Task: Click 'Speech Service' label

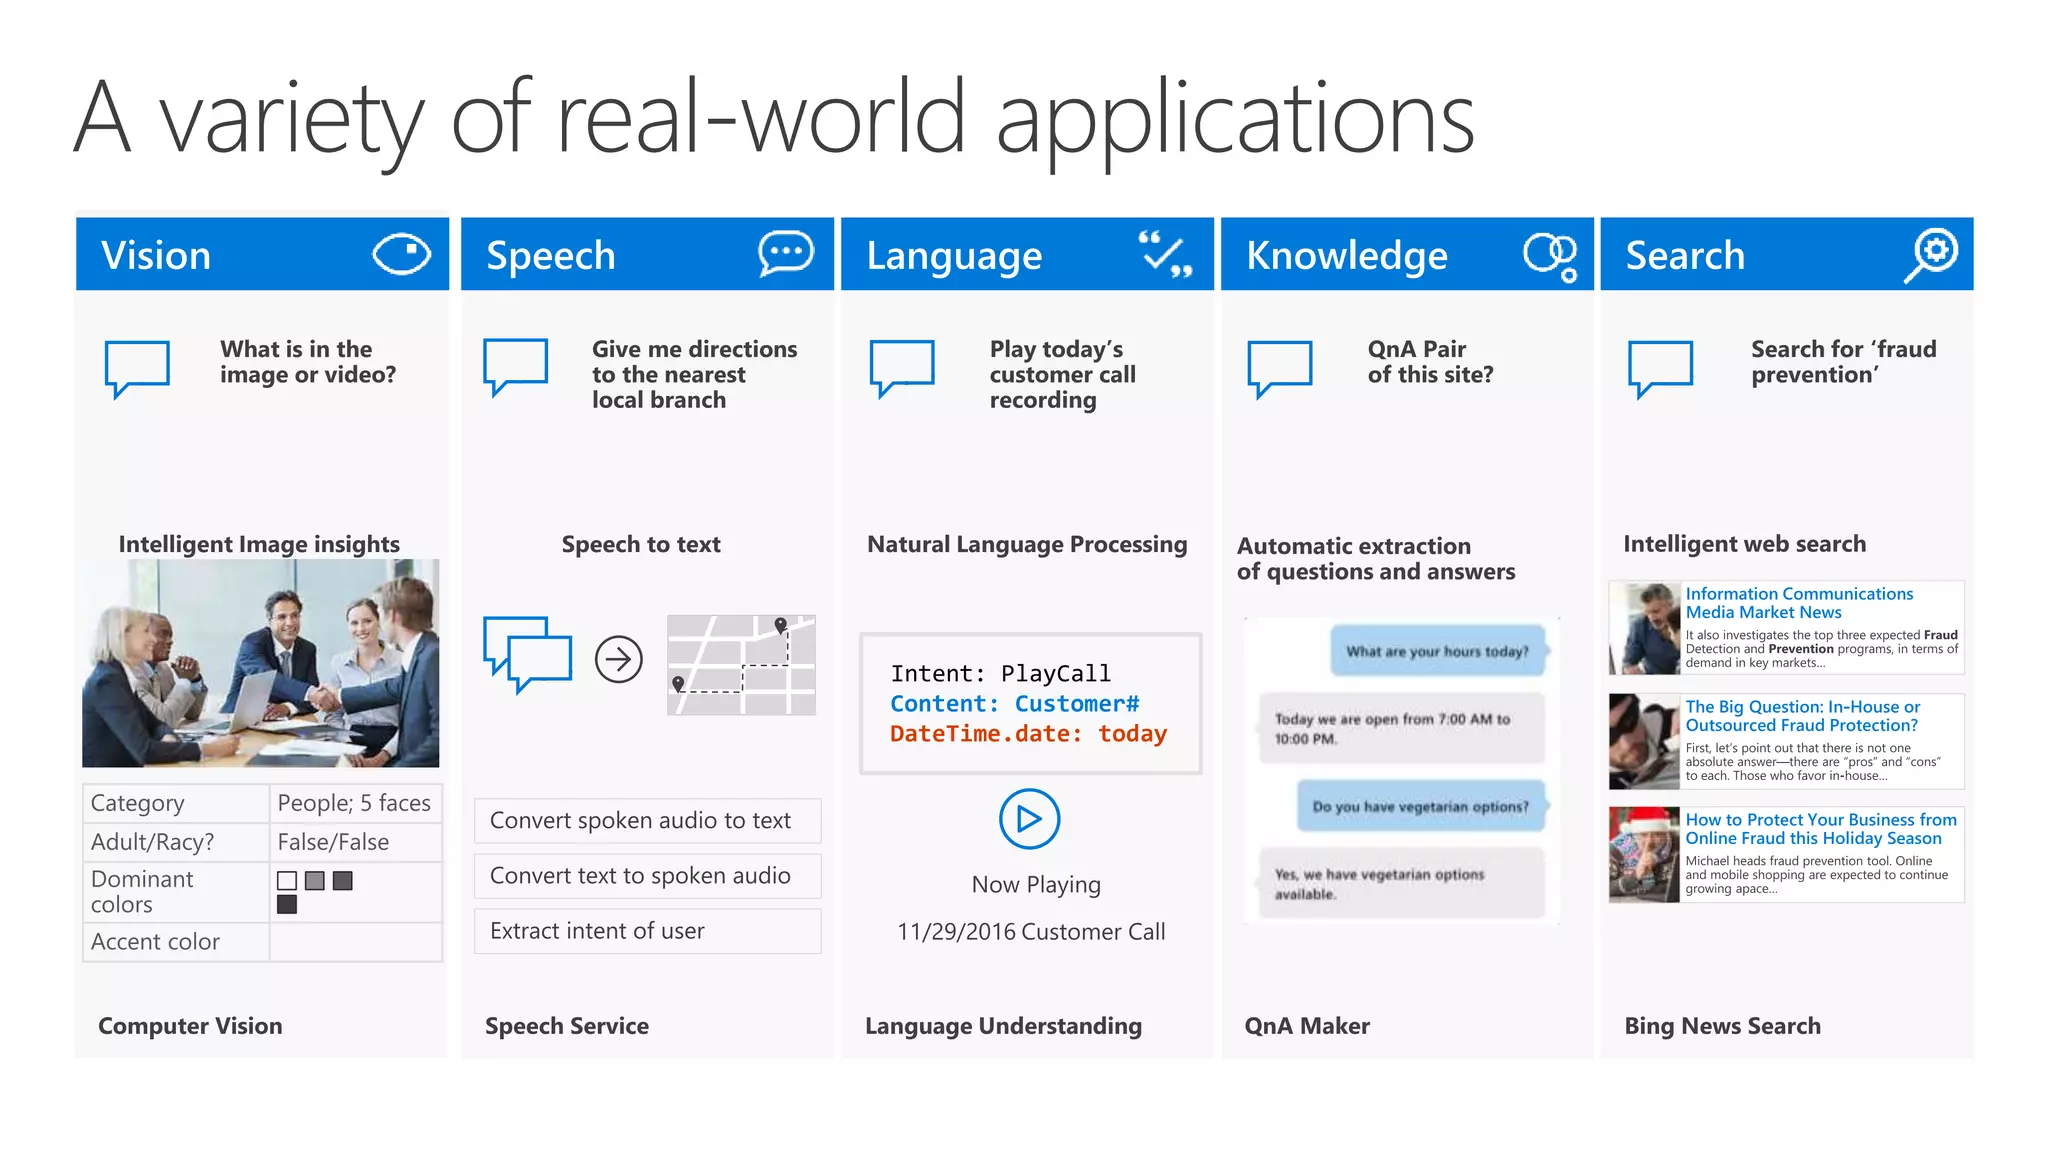Action: pos(567,1026)
